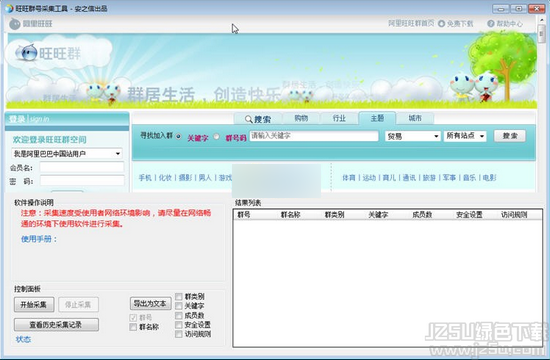Click the 会员名 input field

pos(82,167)
